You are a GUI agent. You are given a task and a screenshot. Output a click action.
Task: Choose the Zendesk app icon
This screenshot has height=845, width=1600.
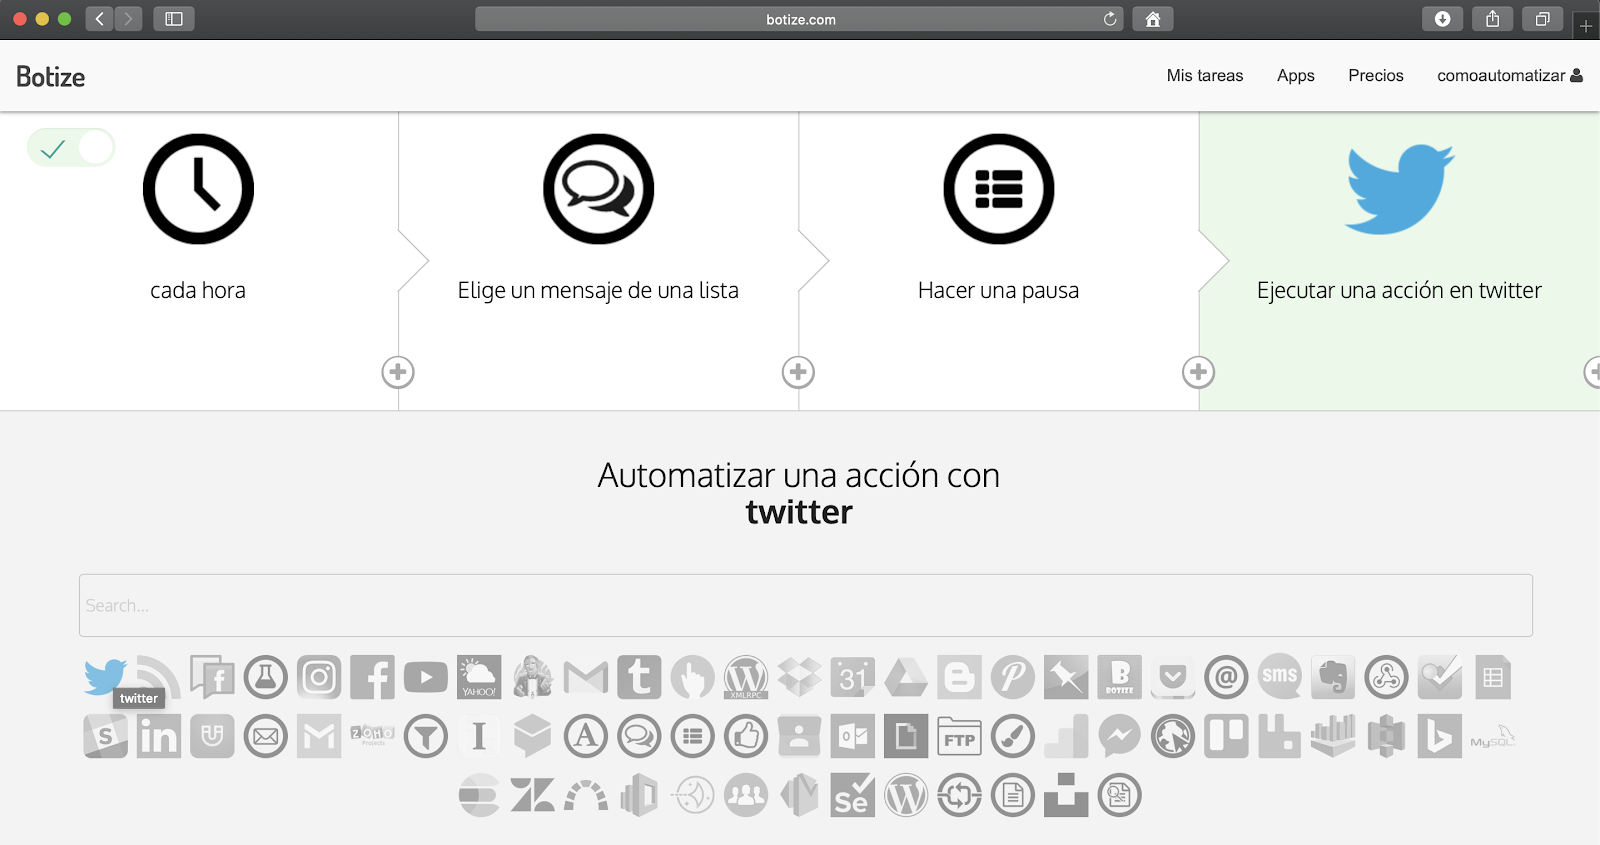coord(532,796)
